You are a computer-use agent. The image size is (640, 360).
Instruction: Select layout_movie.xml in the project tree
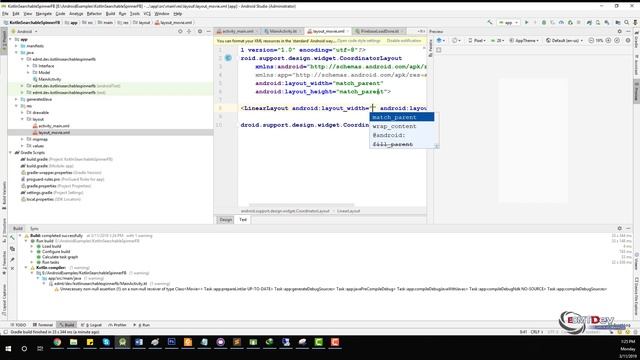[x=54, y=133]
